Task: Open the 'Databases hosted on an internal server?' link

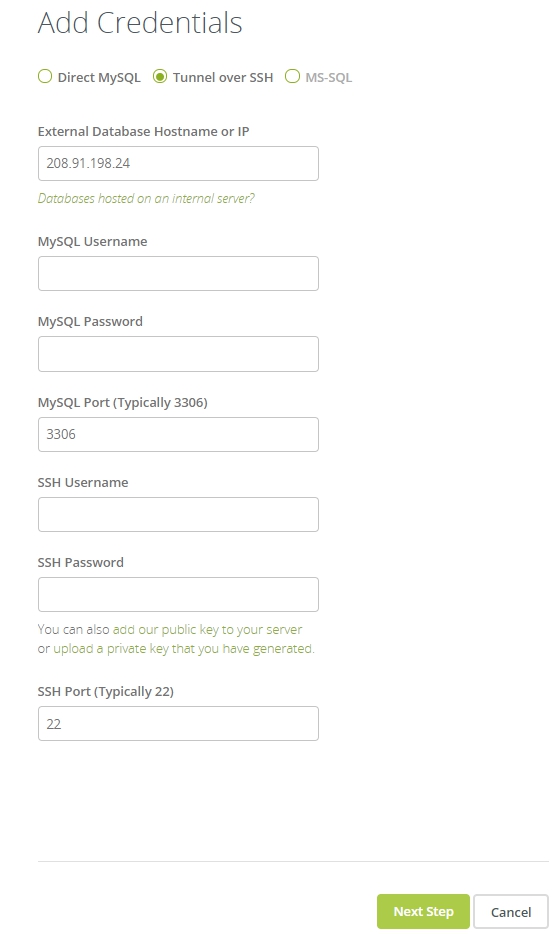Action: click(146, 199)
